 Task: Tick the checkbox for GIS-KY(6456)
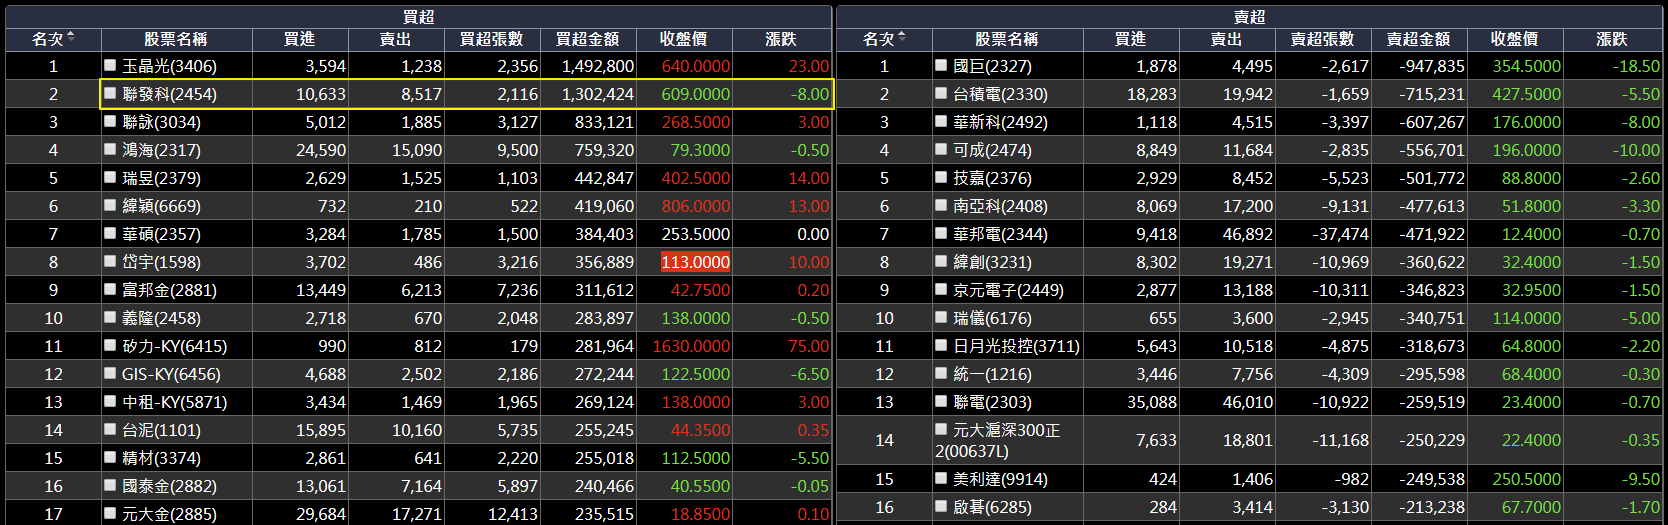coord(111,373)
